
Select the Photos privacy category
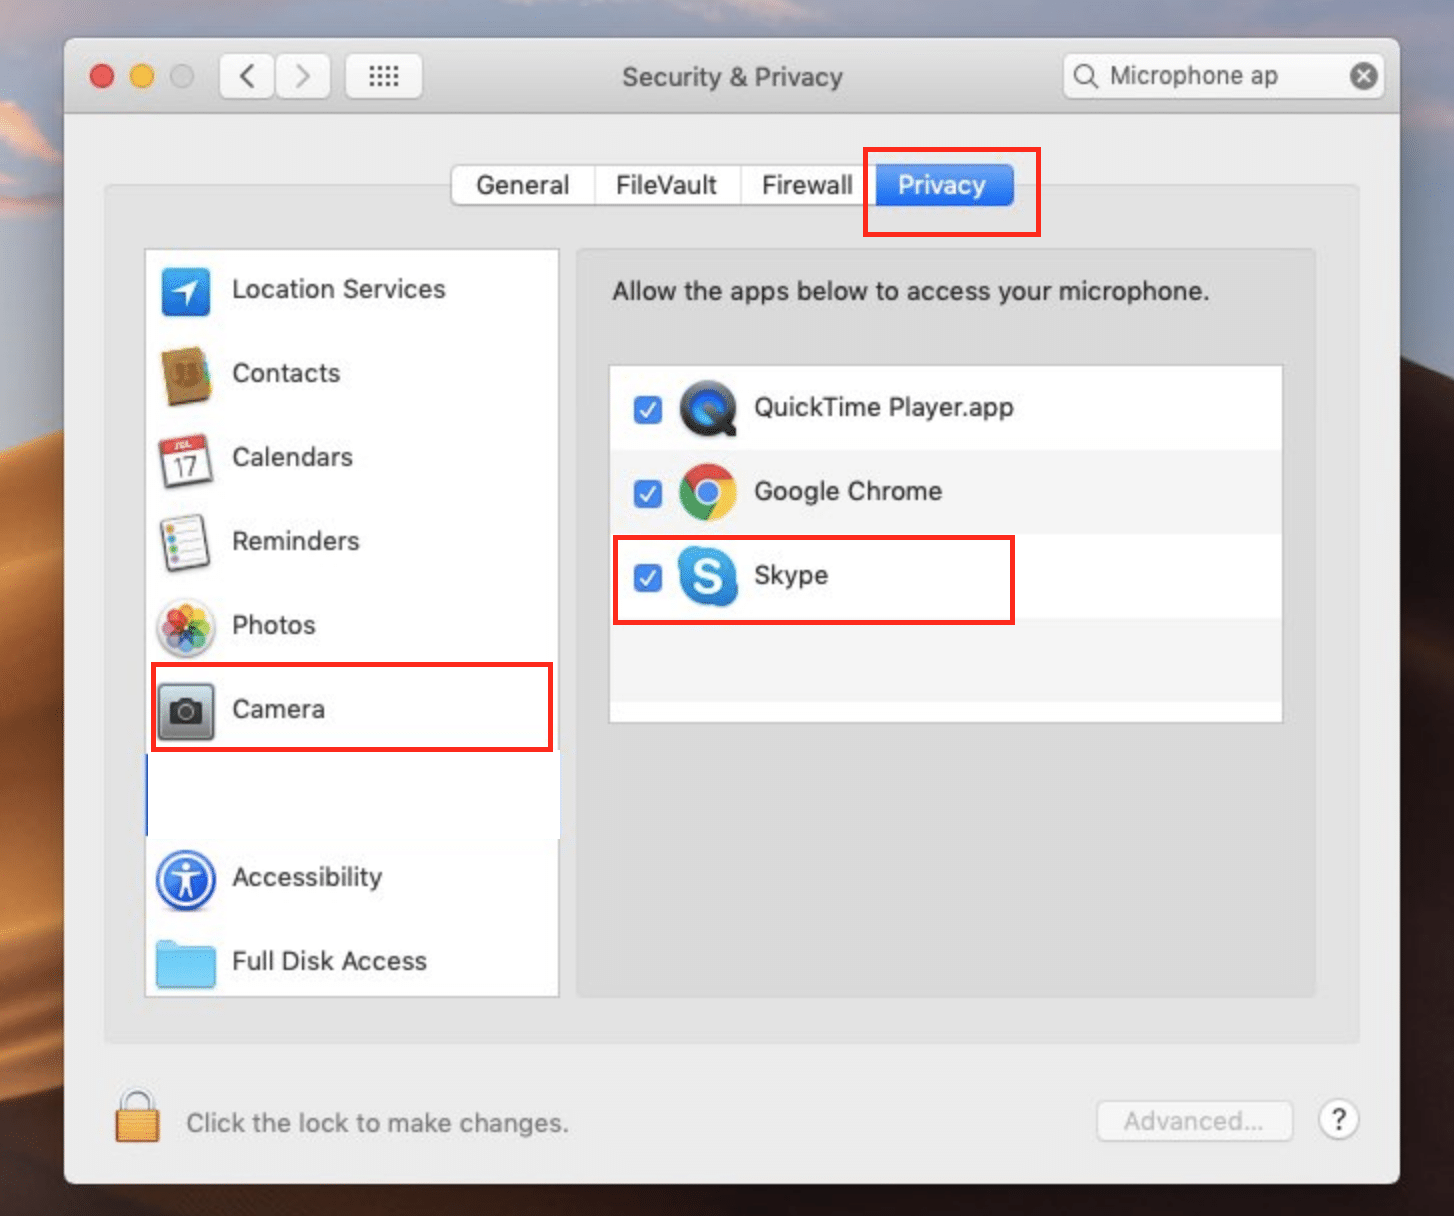click(273, 625)
